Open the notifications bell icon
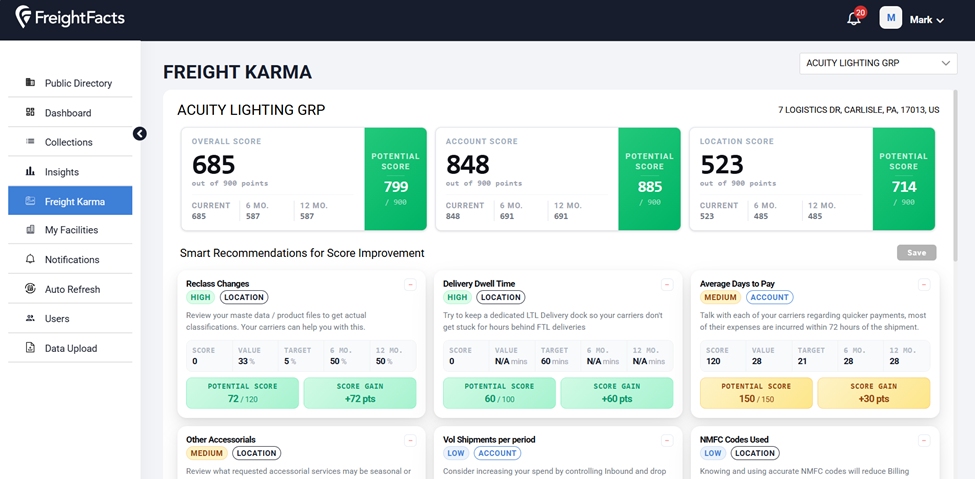This screenshot has width=975, height=479. [x=854, y=19]
